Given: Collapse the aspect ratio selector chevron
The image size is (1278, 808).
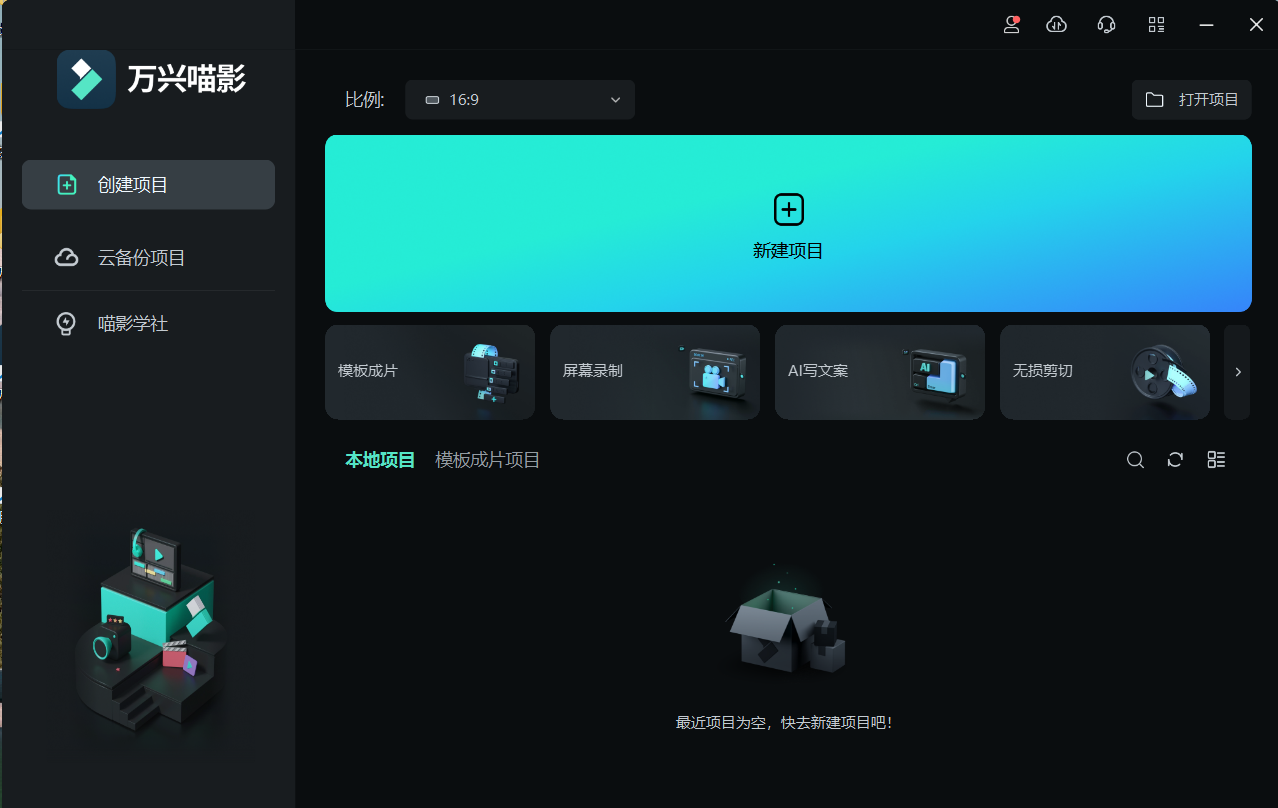Looking at the screenshot, I should click(615, 99).
